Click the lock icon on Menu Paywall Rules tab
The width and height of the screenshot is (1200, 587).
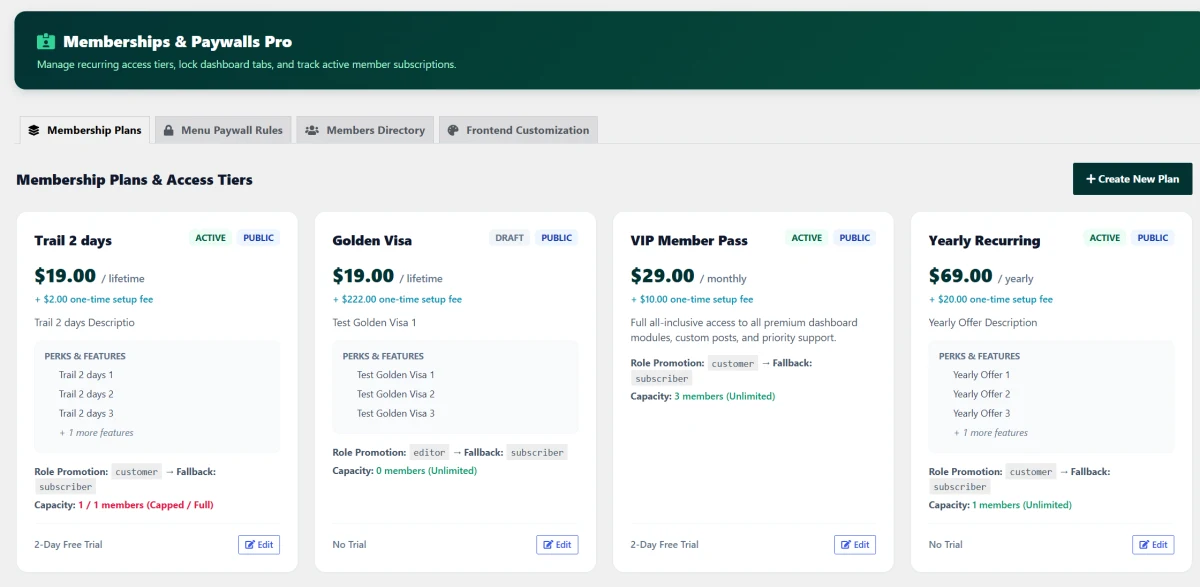[x=170, y=130]
